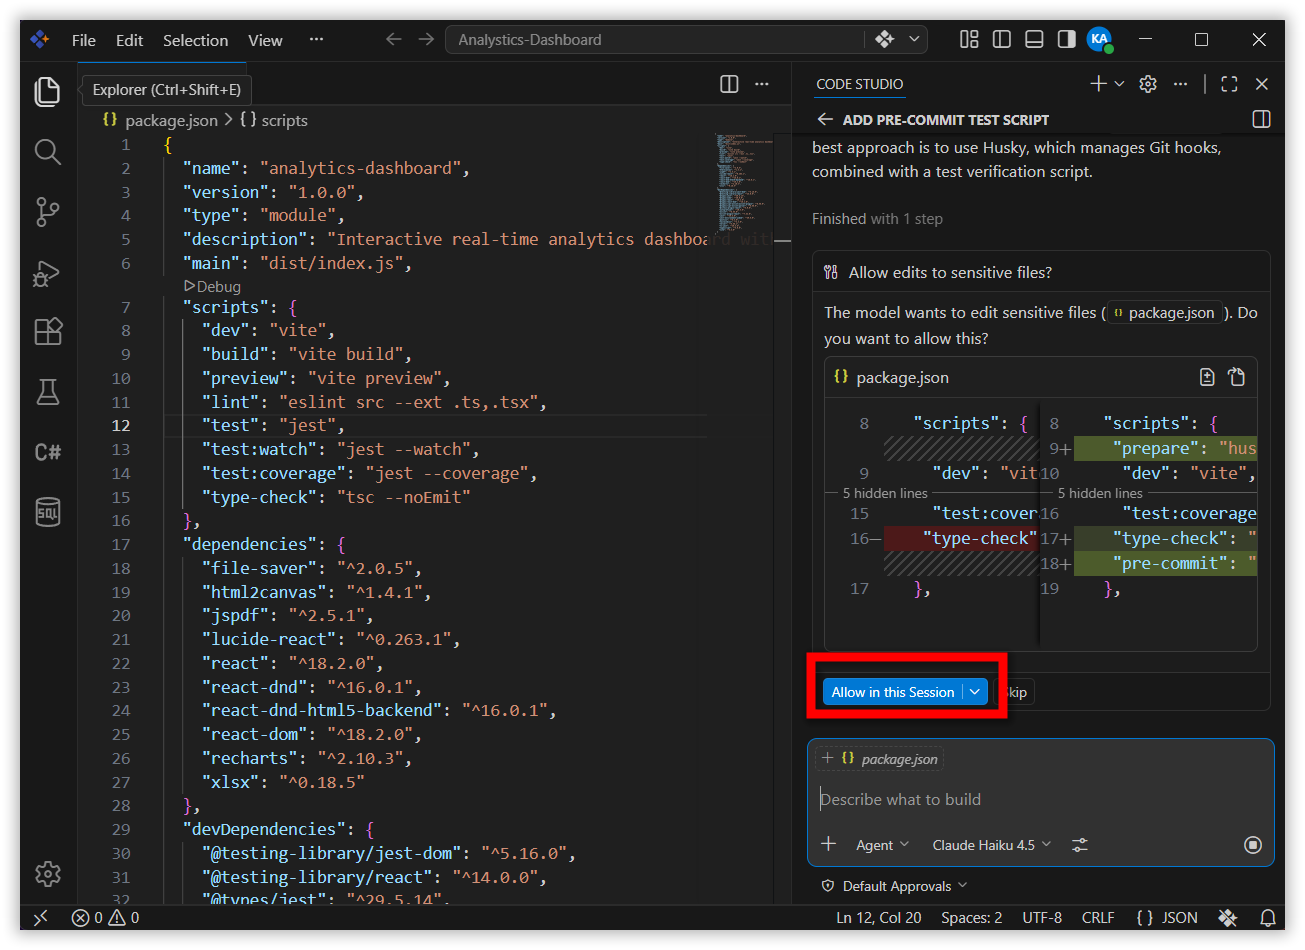Screen dimensions: 1305x950
Task: Maximize the Code Studio chat panel
Action: (1229, 84)
